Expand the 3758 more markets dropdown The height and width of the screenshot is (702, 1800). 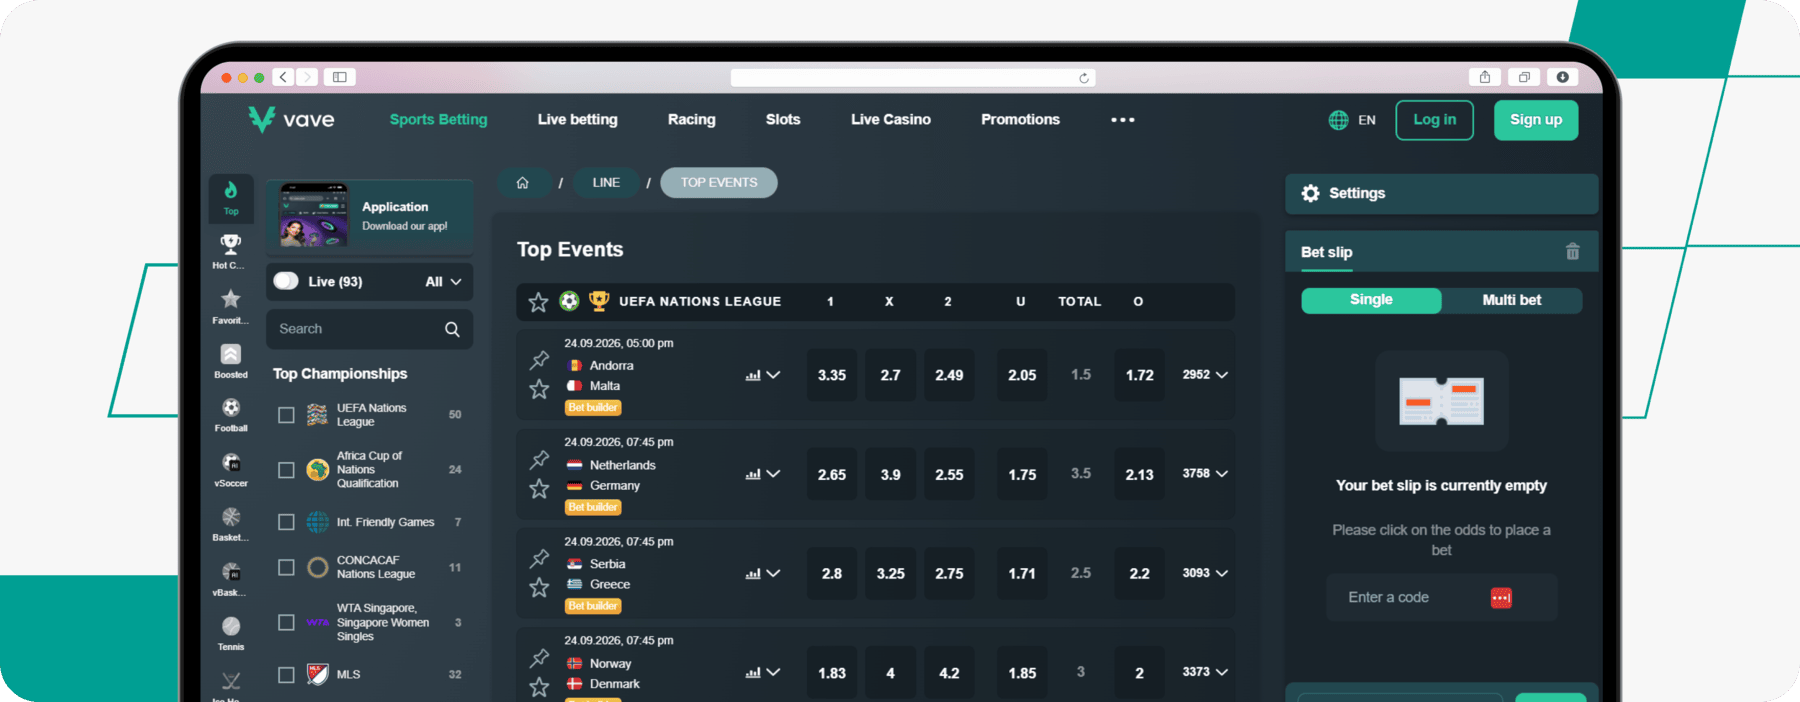tap(1205, 474)
